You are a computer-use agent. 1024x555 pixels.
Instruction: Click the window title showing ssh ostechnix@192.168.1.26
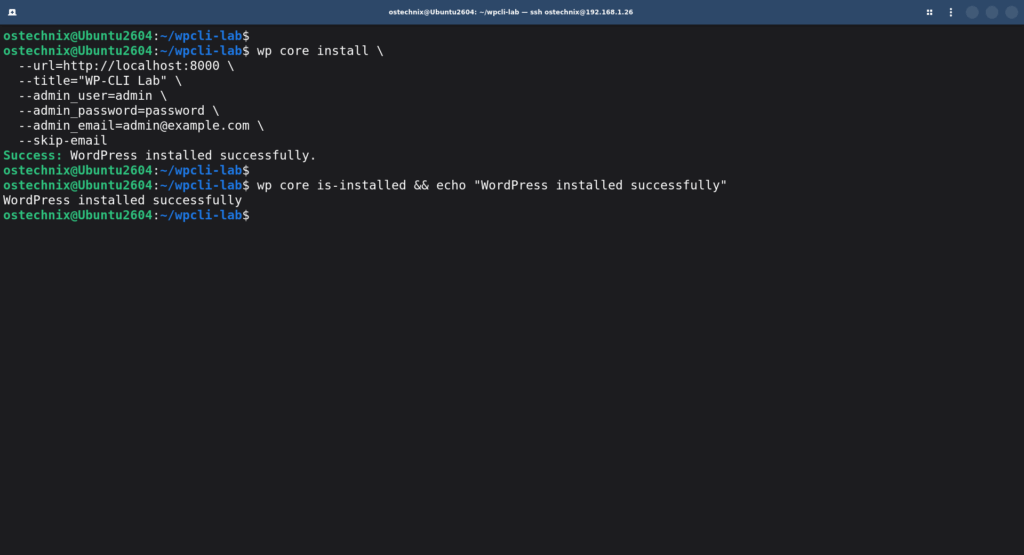click(x=511, y=12)
